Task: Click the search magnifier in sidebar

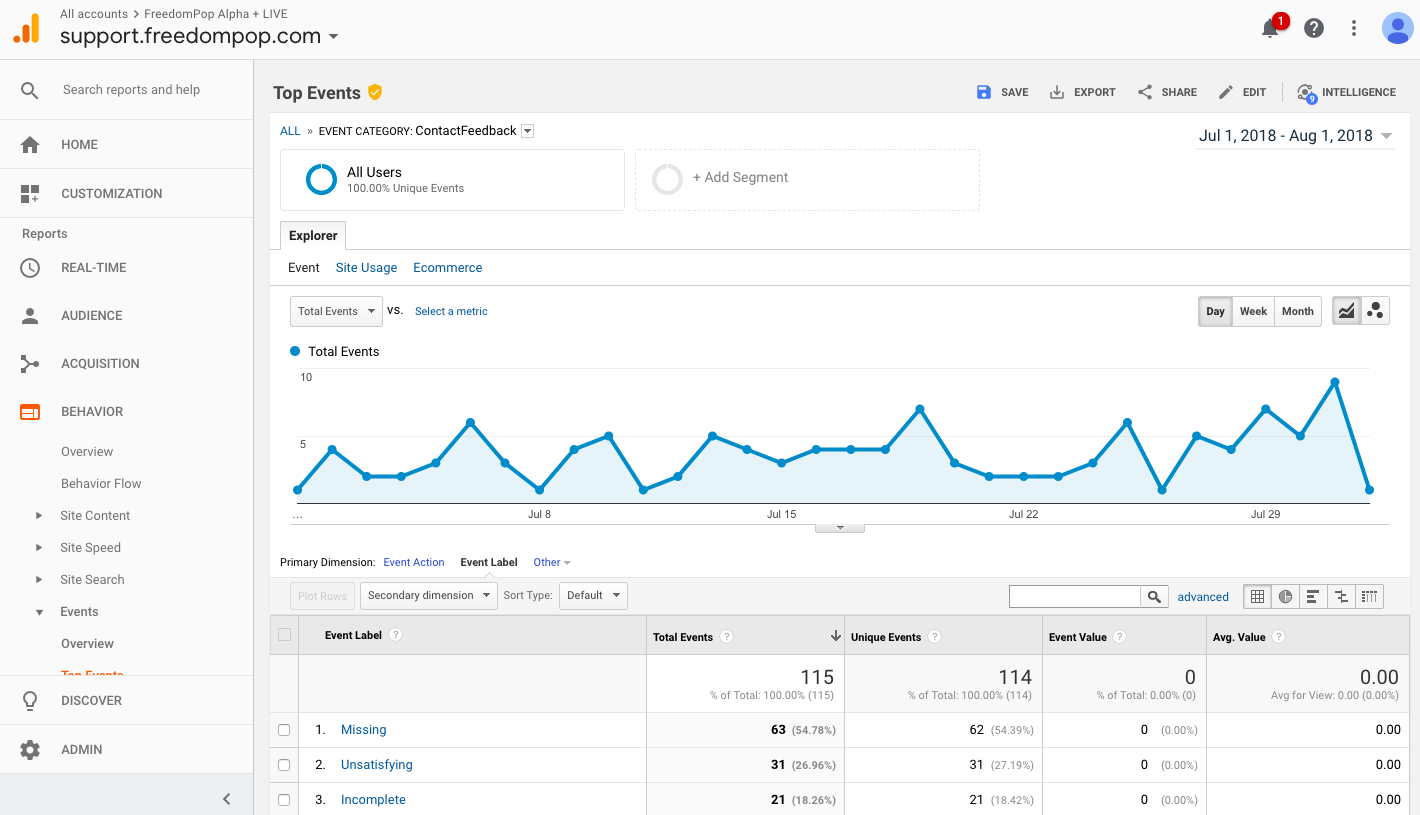Action: coord(30,90)
